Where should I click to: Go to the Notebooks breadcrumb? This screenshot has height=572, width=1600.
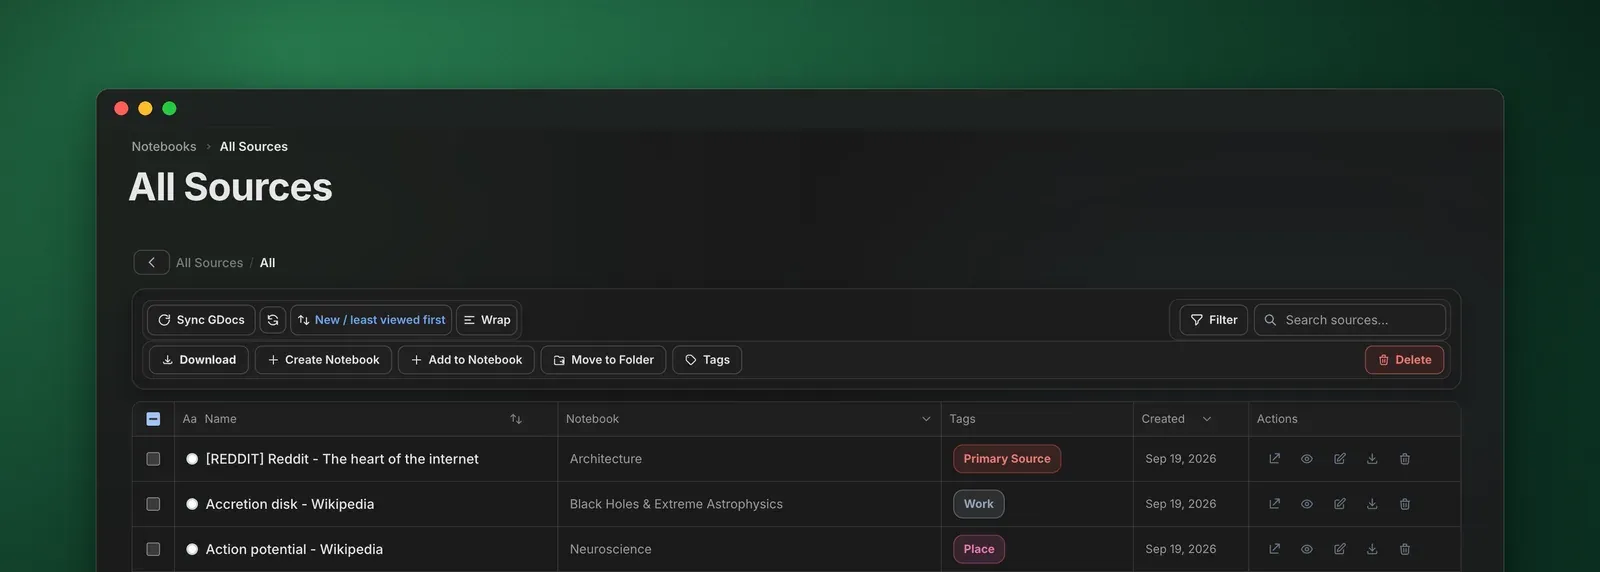point(164,146)
